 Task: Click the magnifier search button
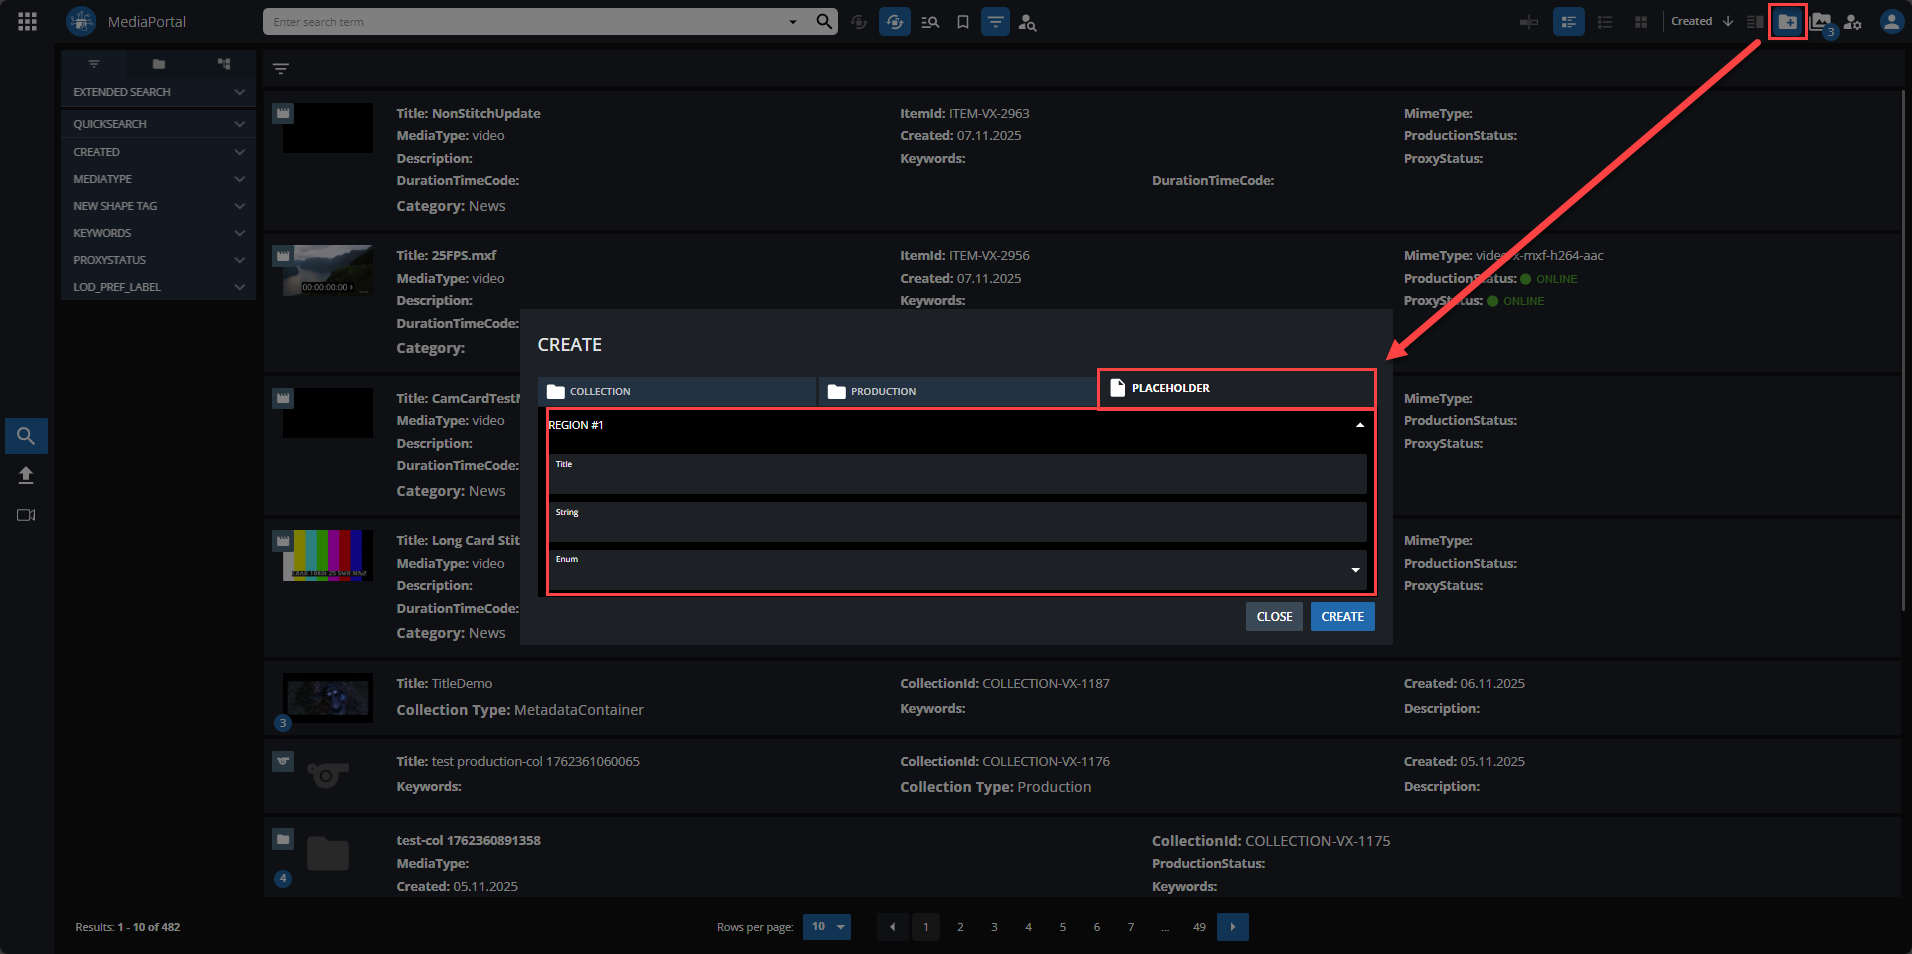(x=824, y=22)
